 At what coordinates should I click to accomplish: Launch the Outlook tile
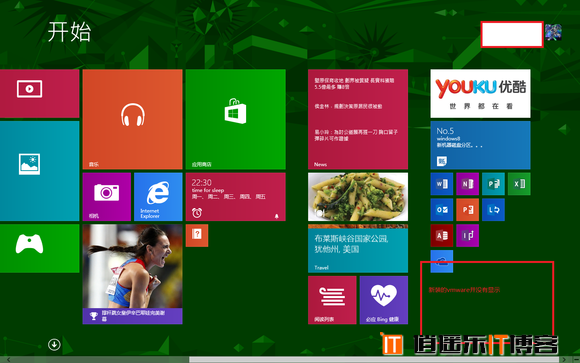tap(442, 209)
